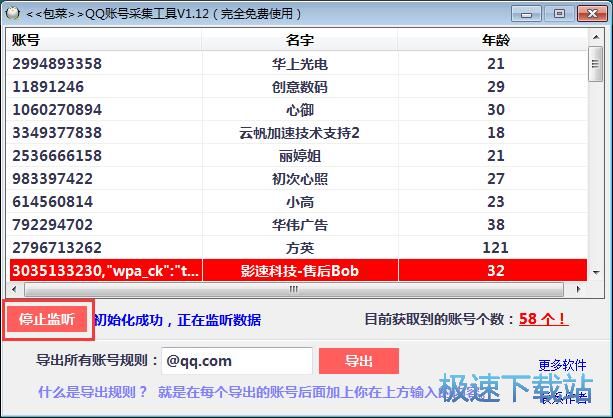Select account 11891246
The width and height of the screenshot is (613, 418).
(48, 87)
